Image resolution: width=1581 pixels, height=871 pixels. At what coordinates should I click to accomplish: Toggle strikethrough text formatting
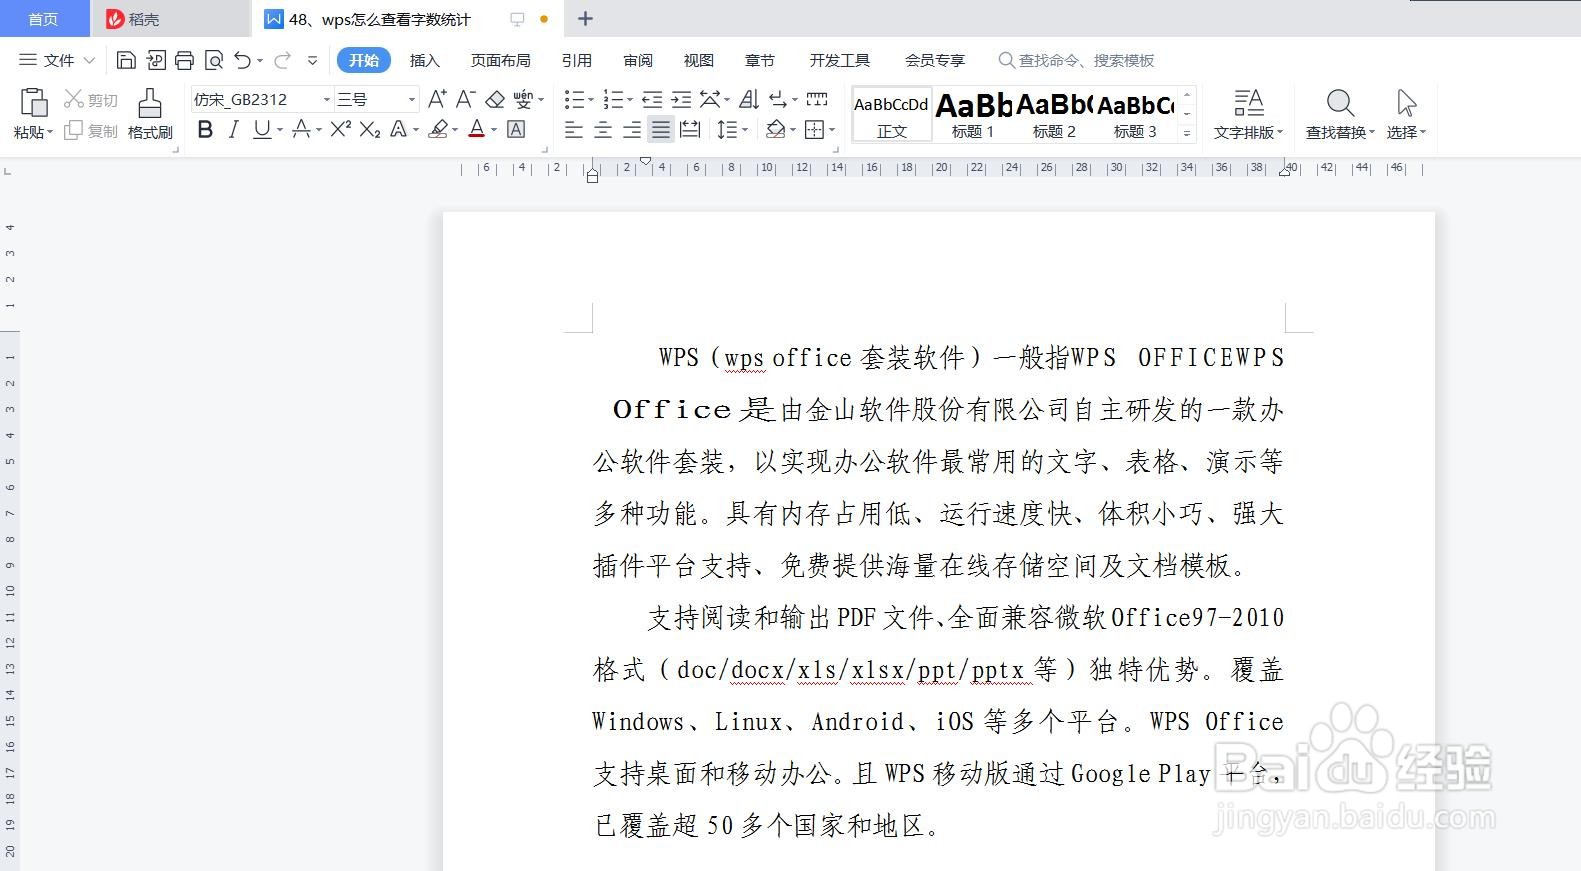pos(300,129)
